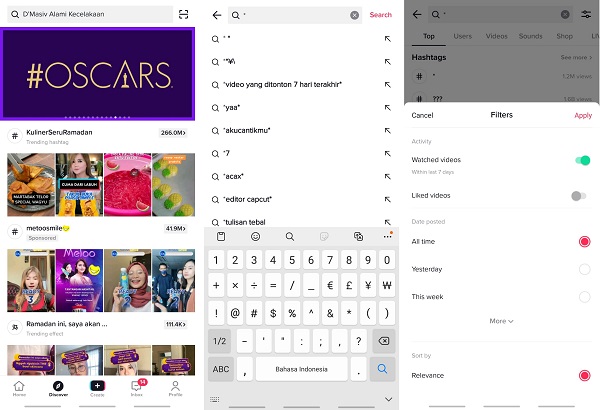Screen dimensions: 600x410
Task: Go back from search results screen
Action: click(x=417, y=15)
